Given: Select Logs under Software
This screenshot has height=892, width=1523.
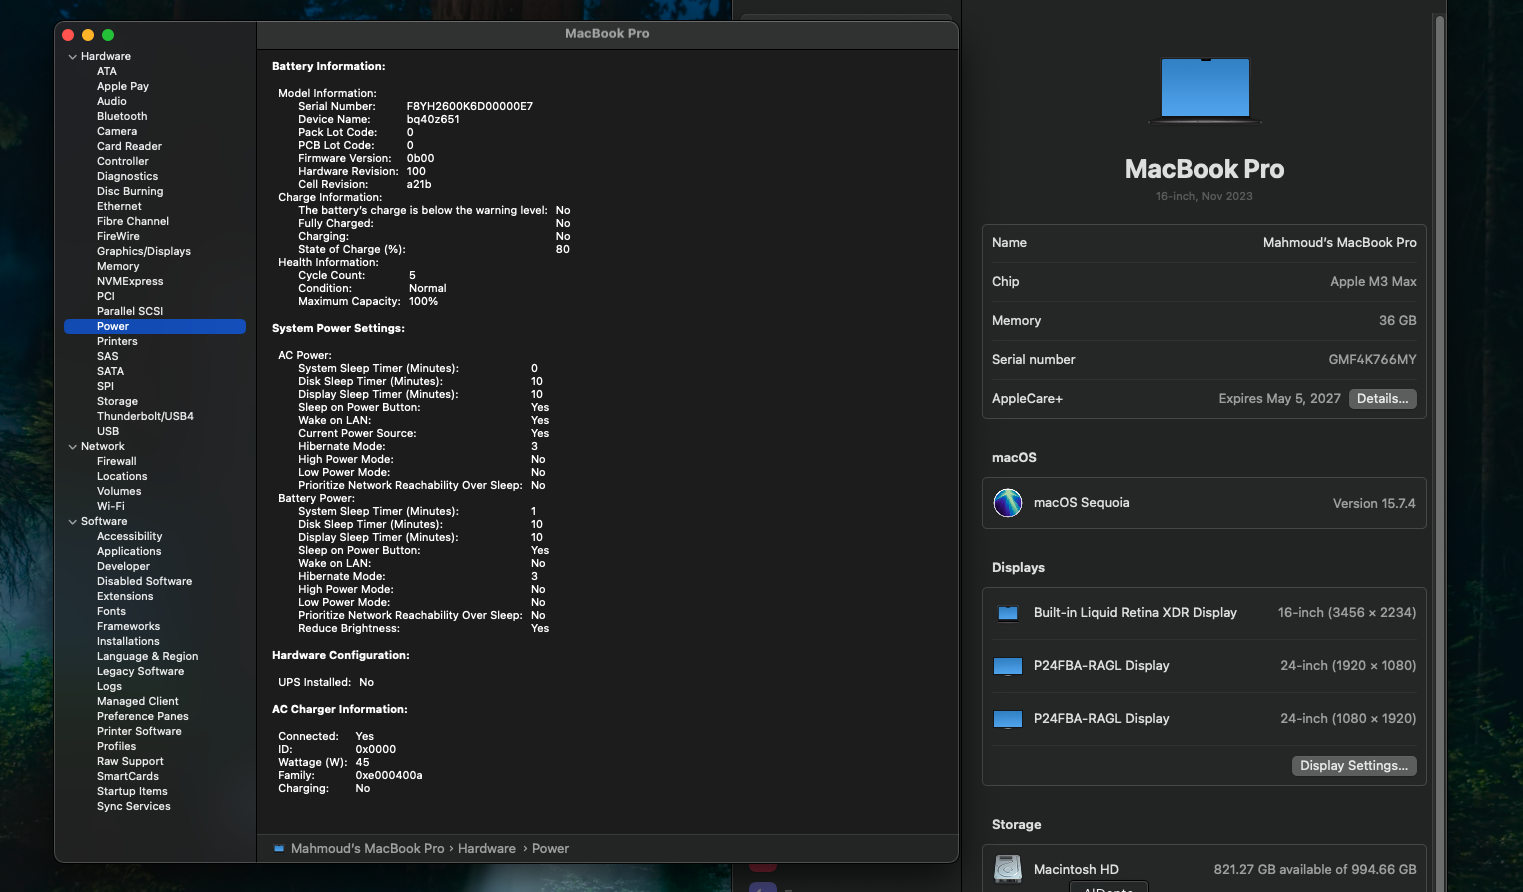Looking at the screenshot, I should tap(109, 687).
